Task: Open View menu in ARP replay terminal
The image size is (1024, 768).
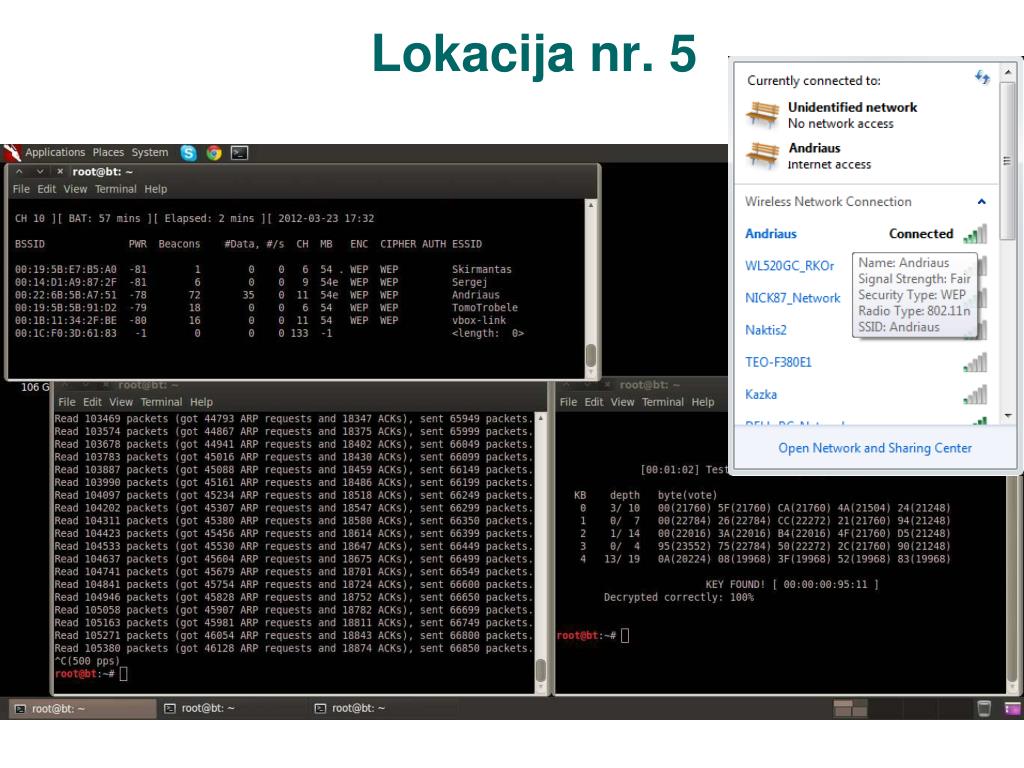Action: [x=121, y=402]
